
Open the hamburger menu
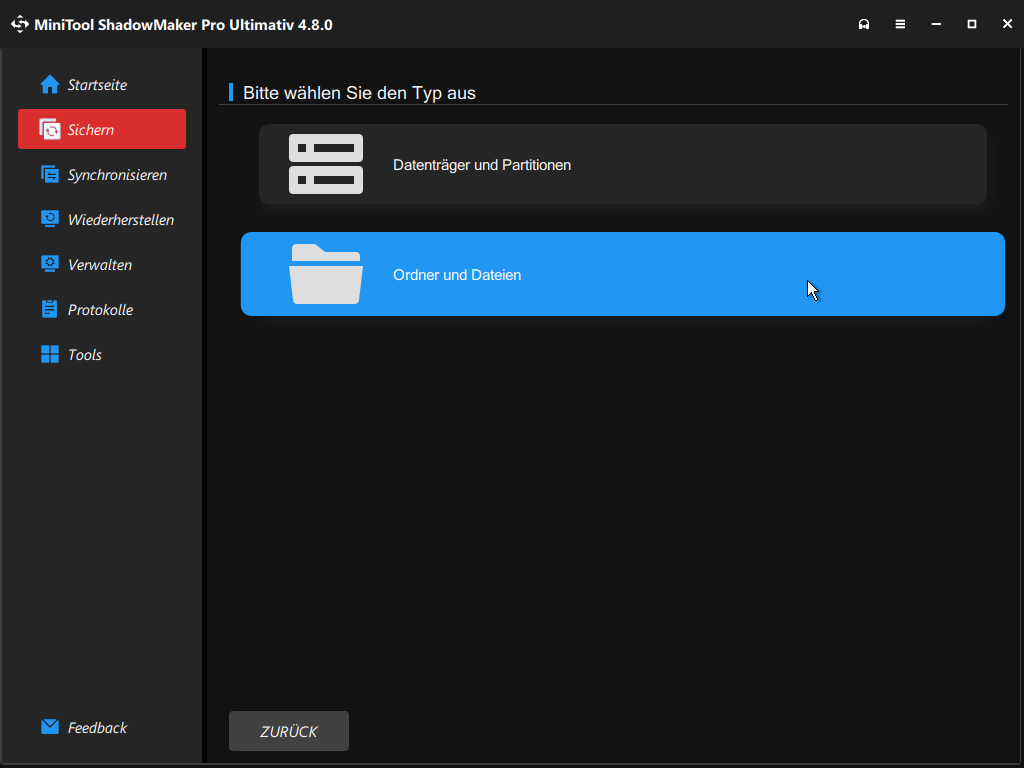point(900,23)
